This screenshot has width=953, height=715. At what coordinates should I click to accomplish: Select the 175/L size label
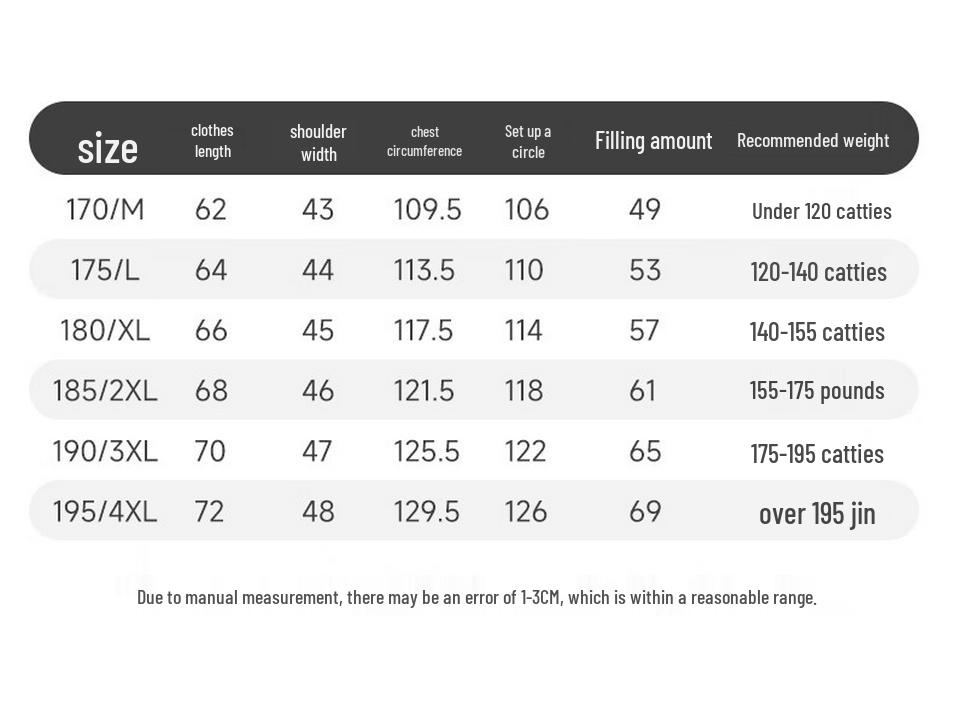pyautogui.click(x=105, y=270)
